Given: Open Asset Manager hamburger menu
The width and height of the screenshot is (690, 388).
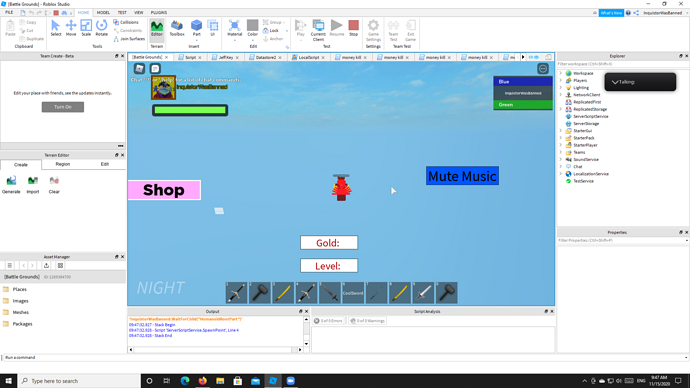Looking at the screenshot, I should pyautogui.click(x=9, y=265).
